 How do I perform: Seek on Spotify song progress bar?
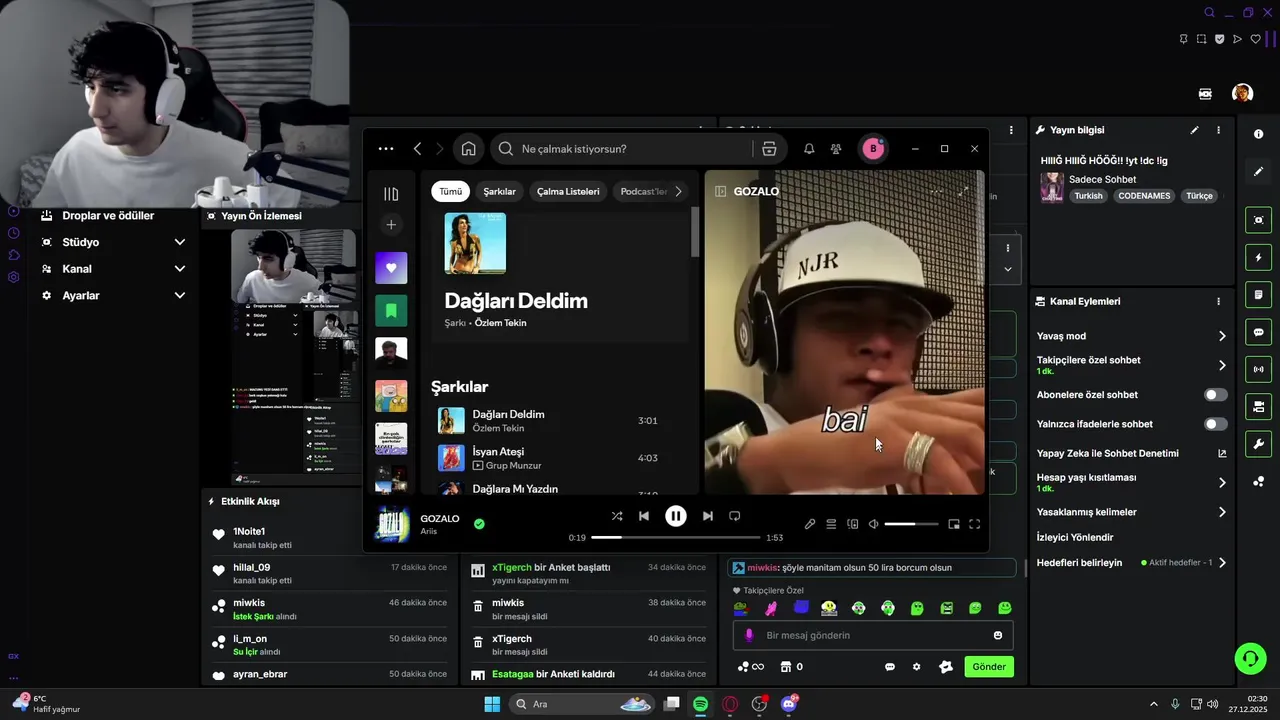coord(675,538)
